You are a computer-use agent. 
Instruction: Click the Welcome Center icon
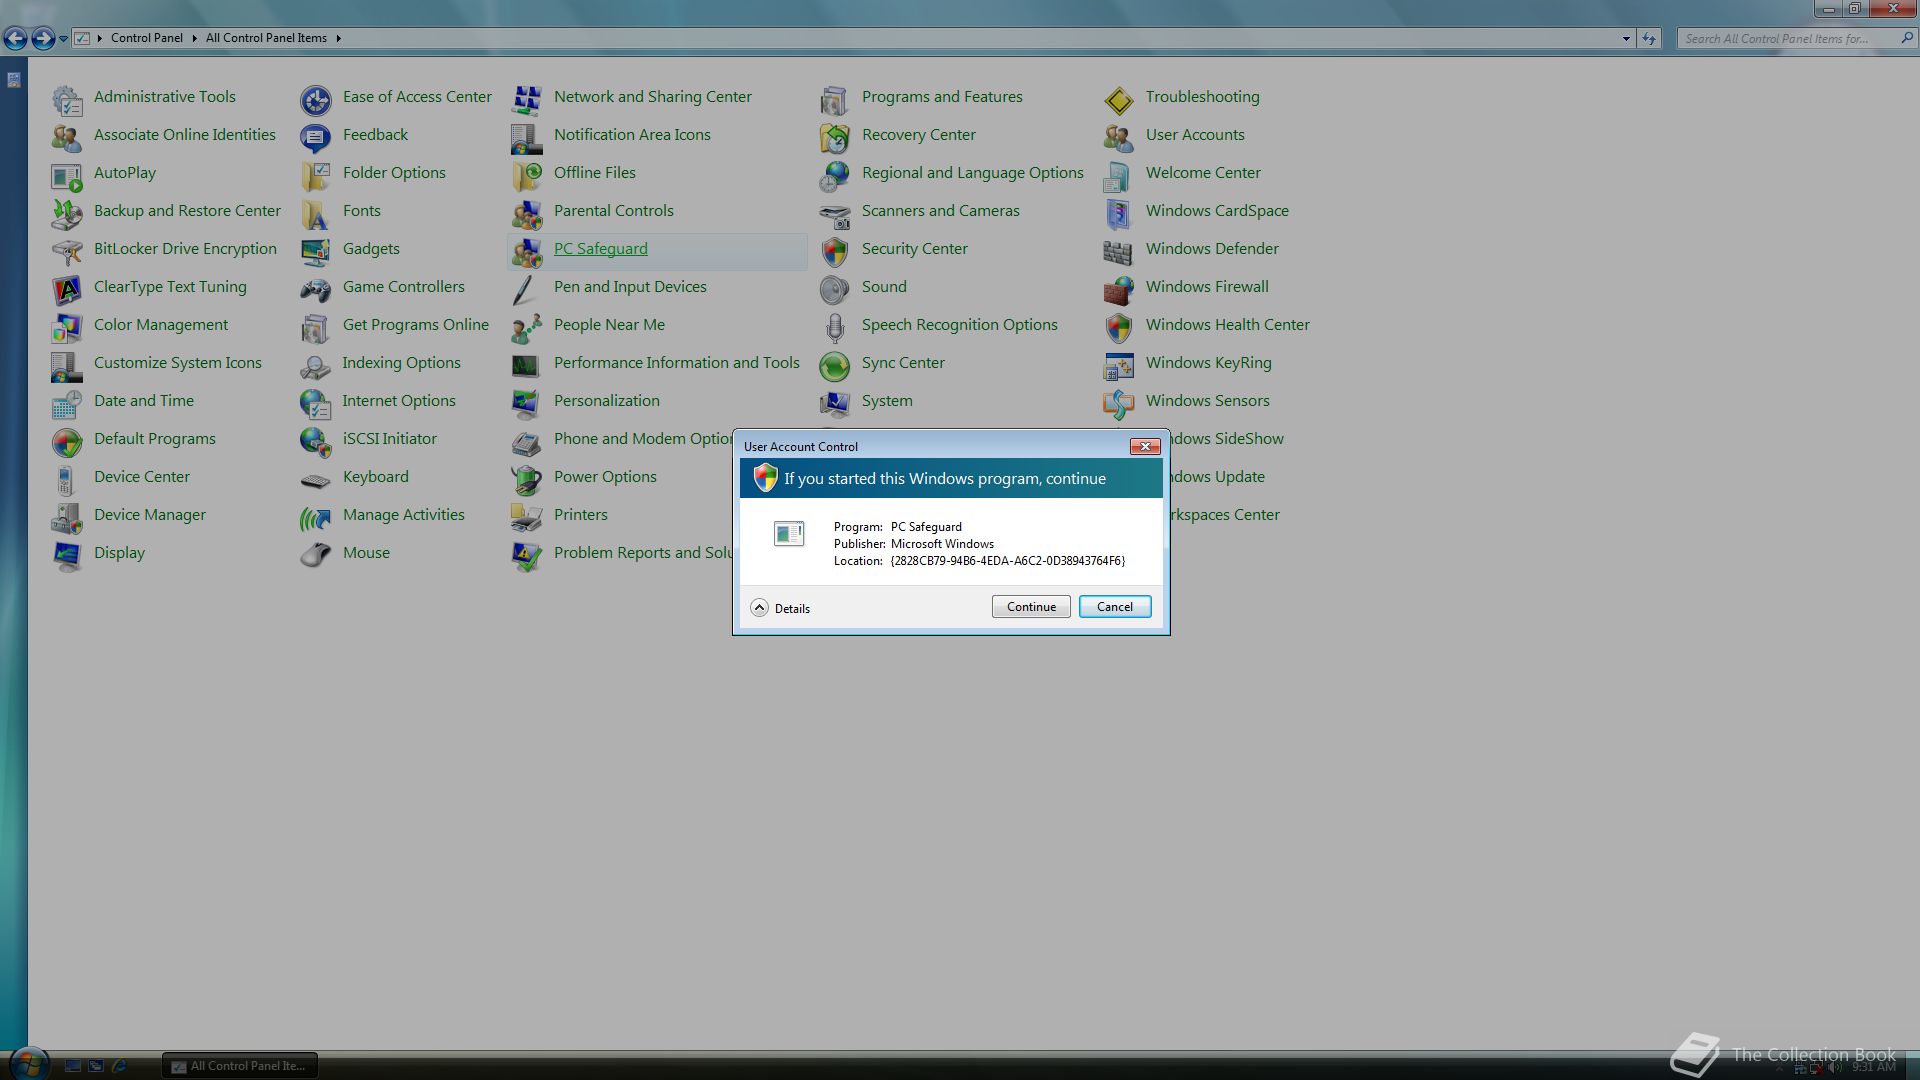(x=1119, y=175)
